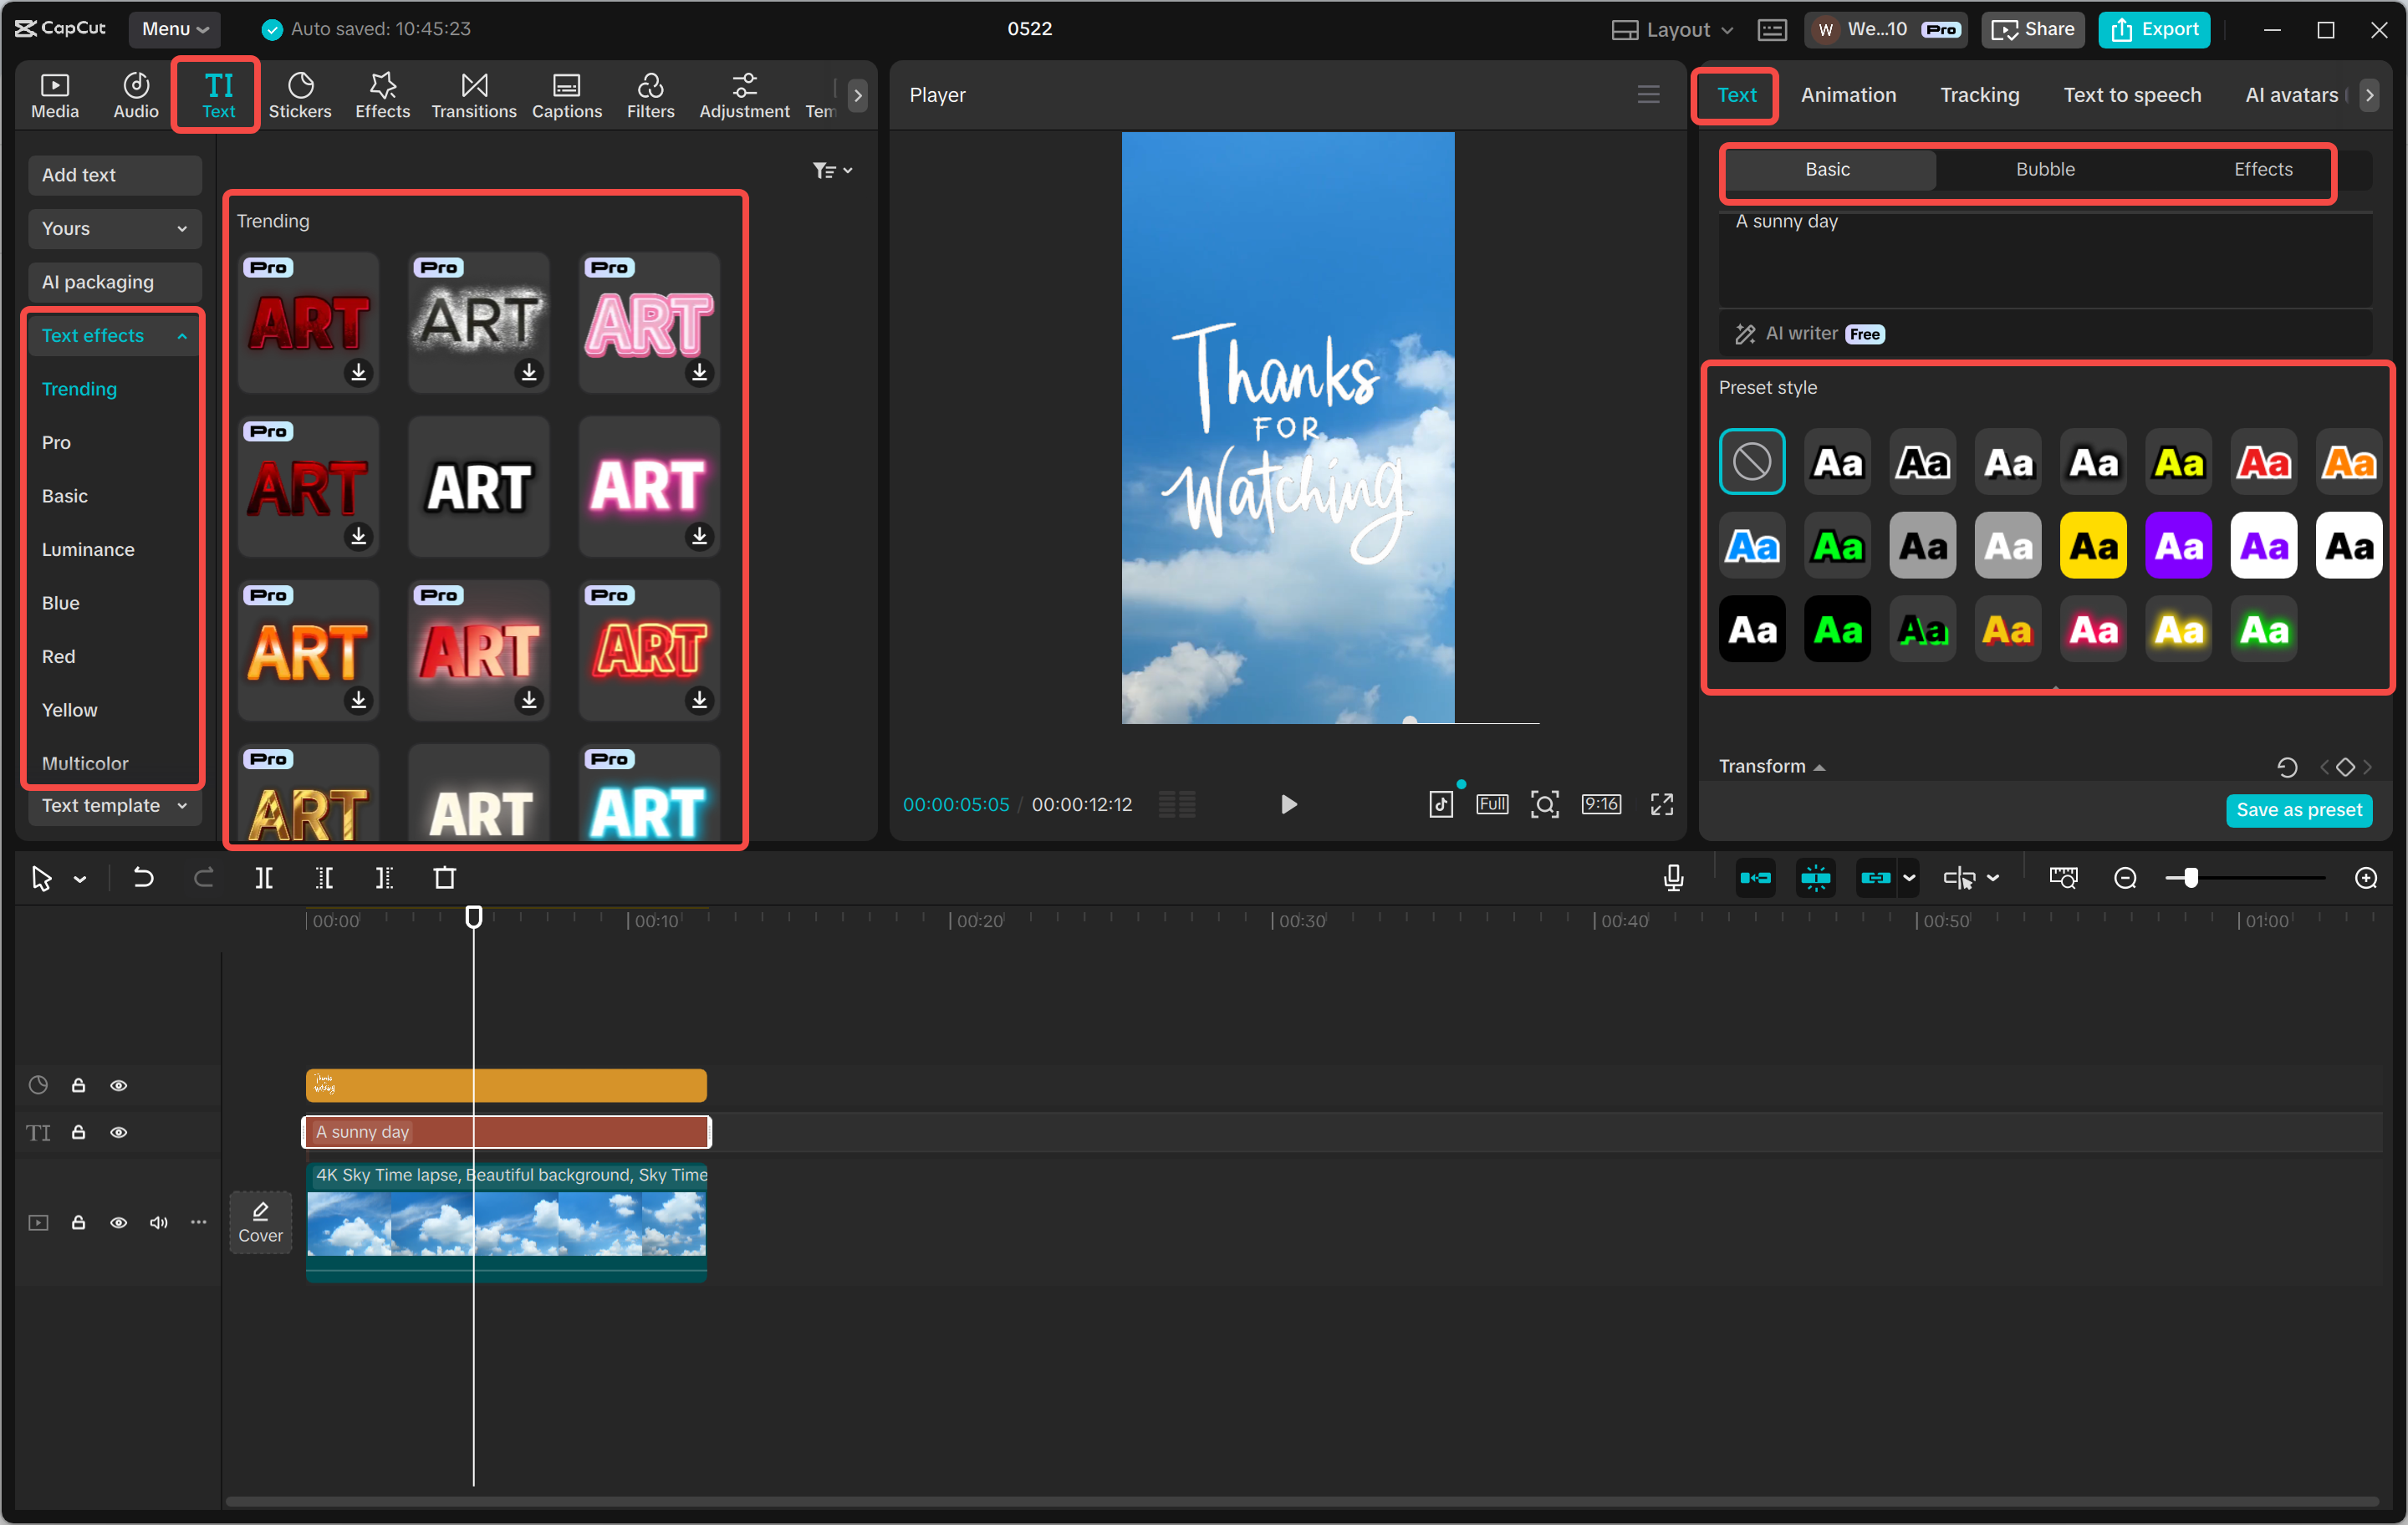This screenshot has height=1525, width=2408.
Task: Open the Captions panel
Action: (566, 95)
